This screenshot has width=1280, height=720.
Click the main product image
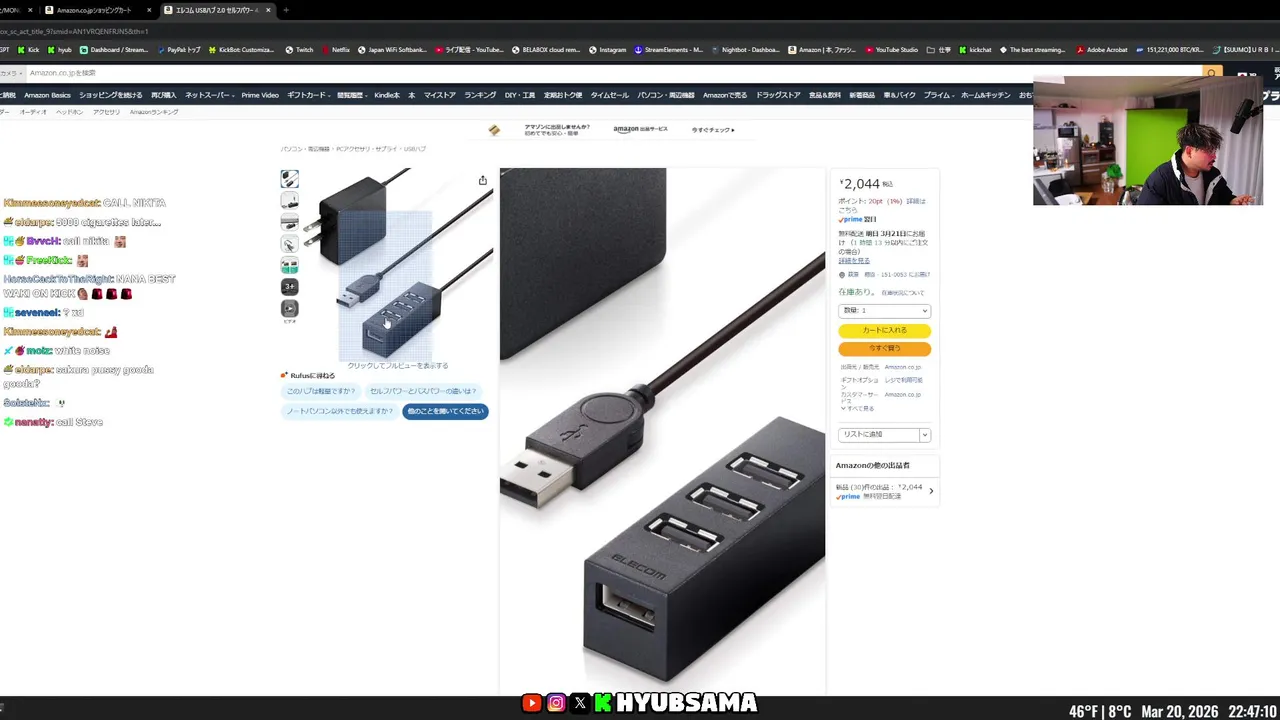(x=397, y=265)
